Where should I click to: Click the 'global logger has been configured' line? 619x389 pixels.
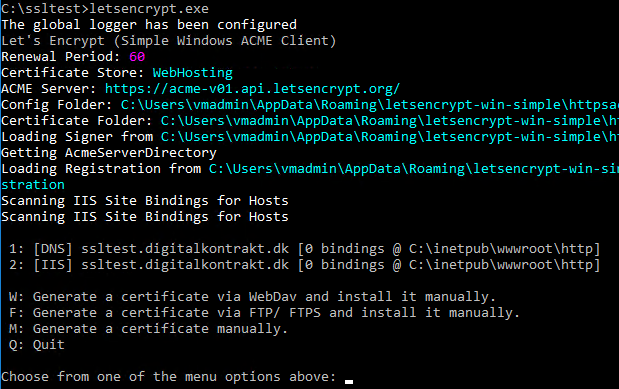[149, 24]
